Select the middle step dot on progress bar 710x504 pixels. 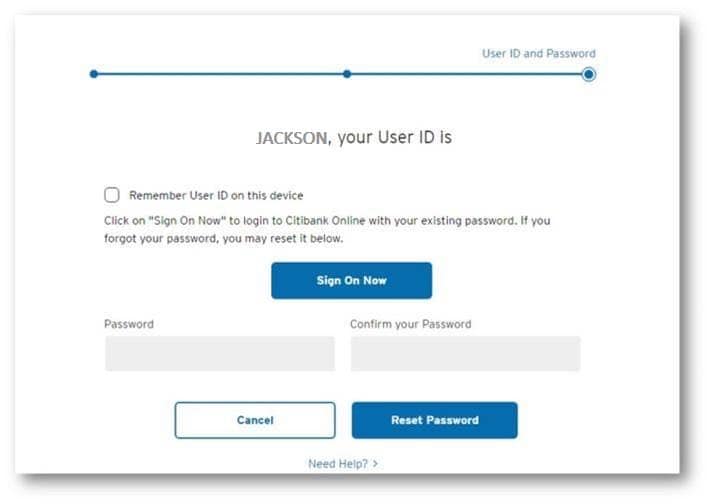pyautogui.click(x=346, y=74)
